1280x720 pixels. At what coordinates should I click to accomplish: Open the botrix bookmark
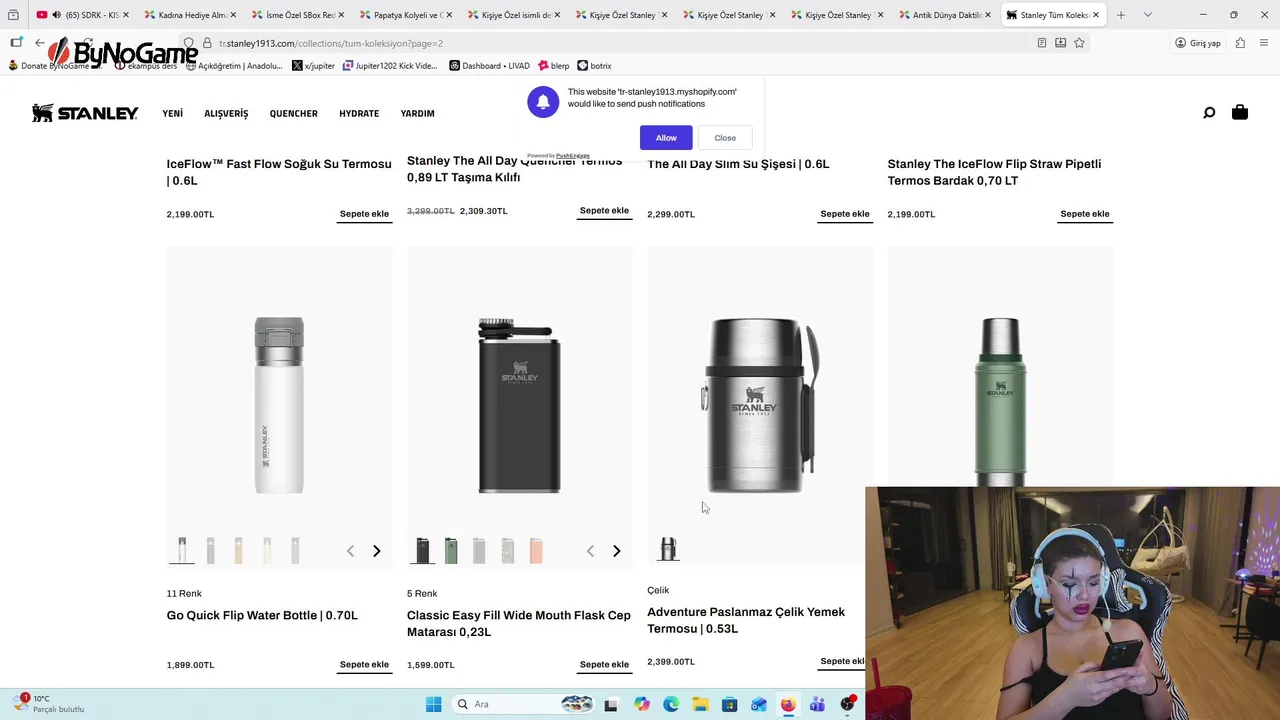point(594,66)
